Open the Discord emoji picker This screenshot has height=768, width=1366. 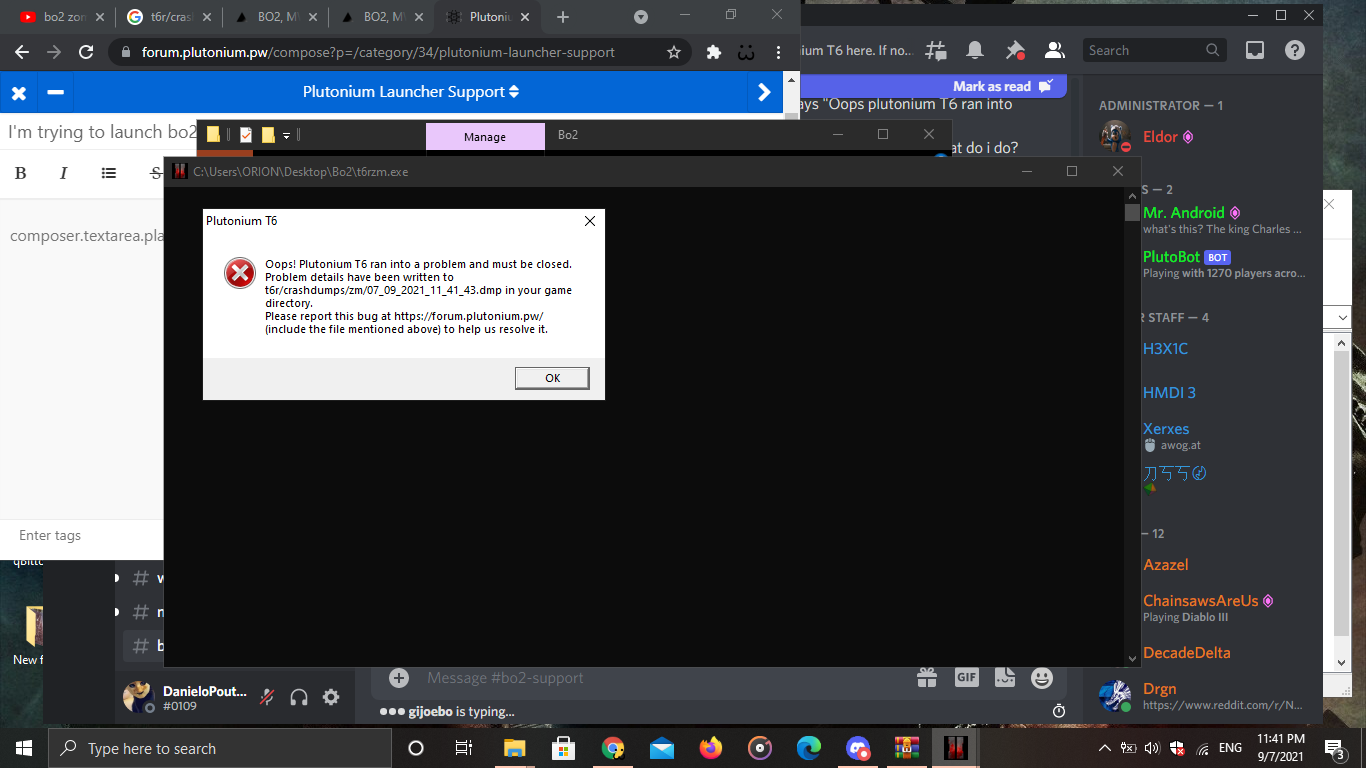click(x=1042, y=678)
